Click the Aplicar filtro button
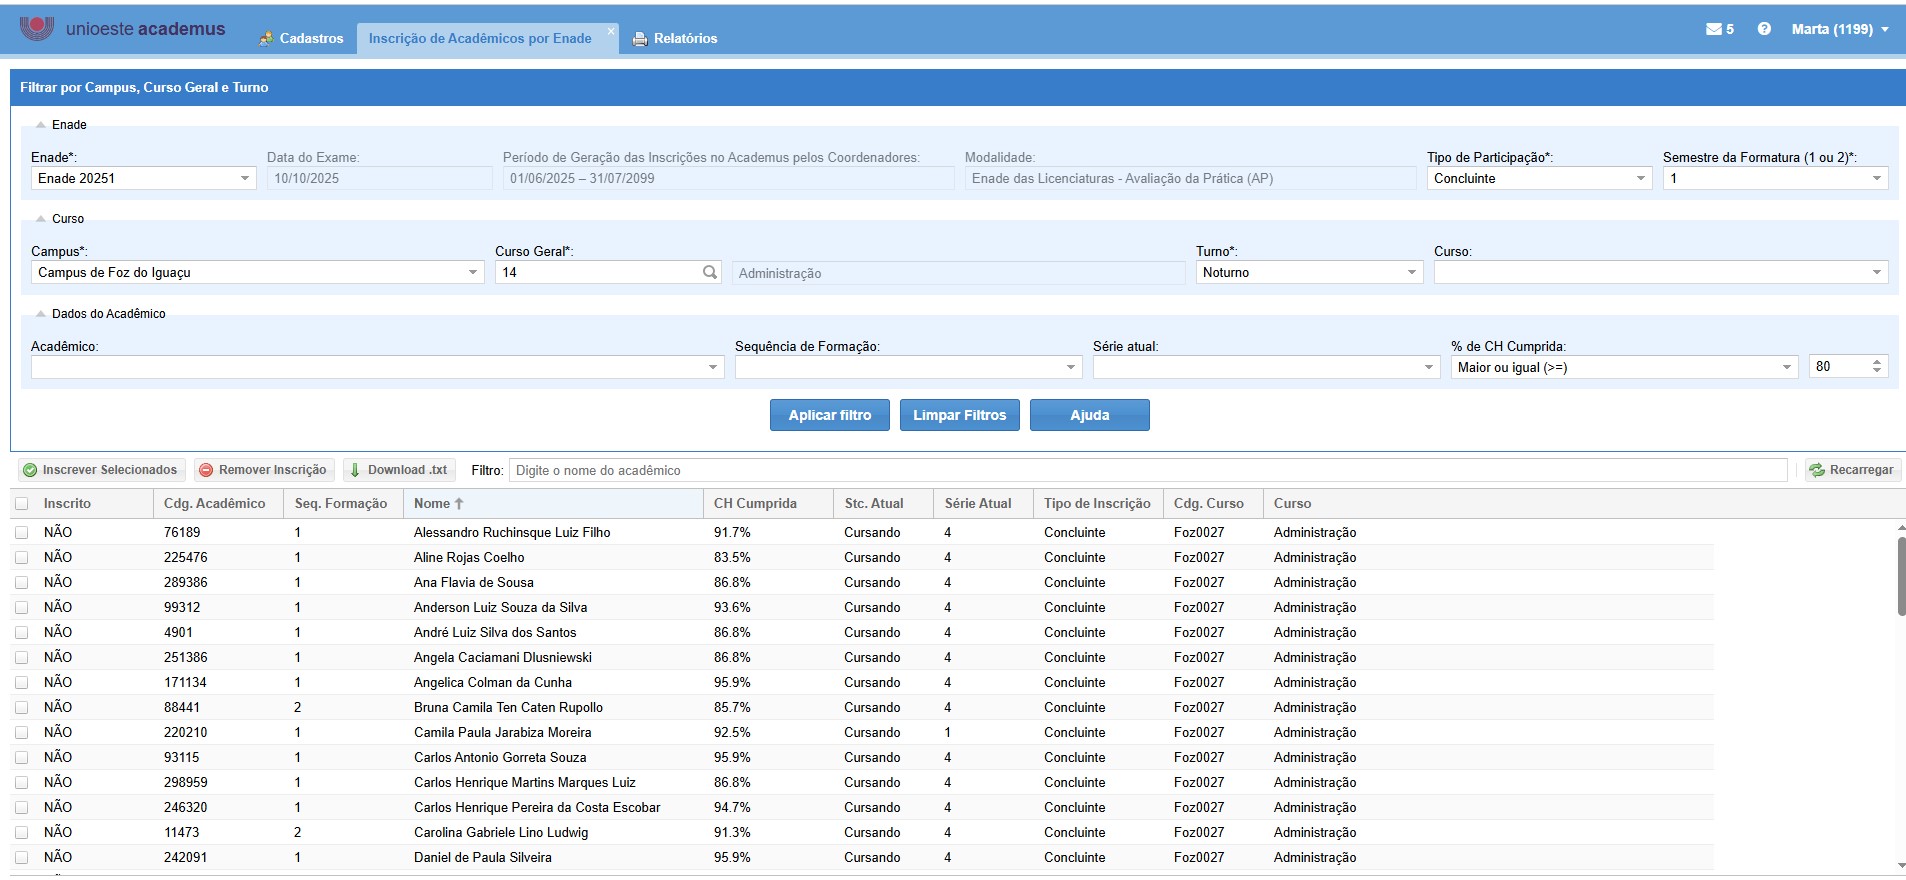1906x880 pixels. coord(829,415)
